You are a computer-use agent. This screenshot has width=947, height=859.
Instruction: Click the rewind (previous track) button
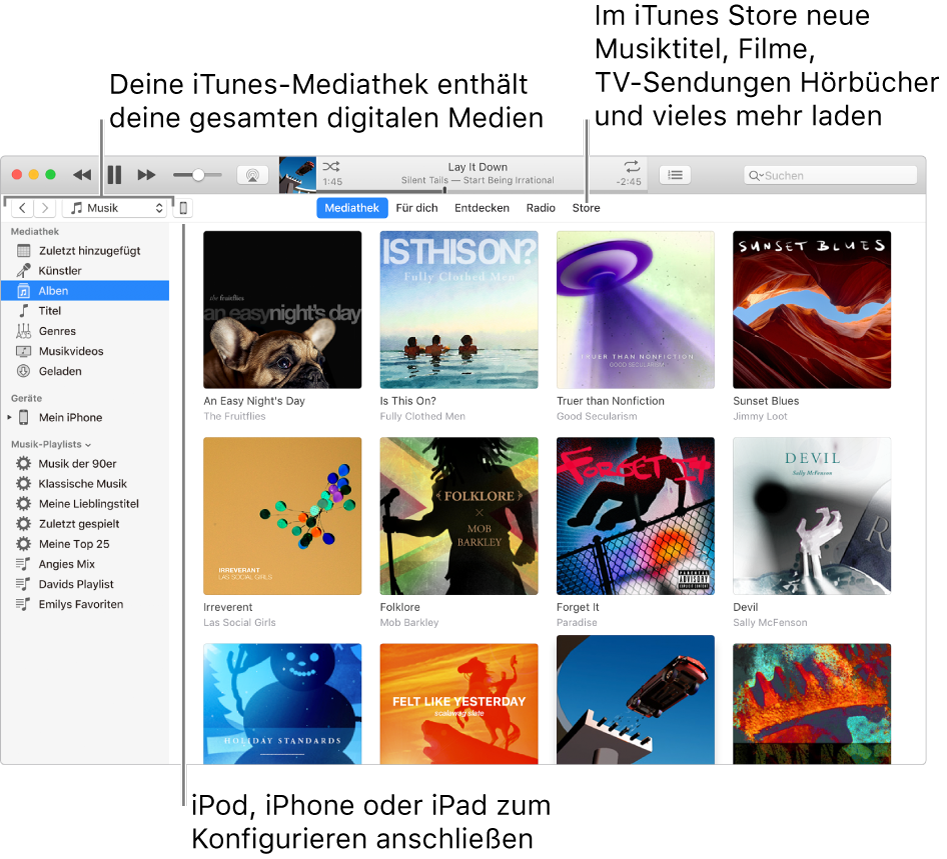82,175
